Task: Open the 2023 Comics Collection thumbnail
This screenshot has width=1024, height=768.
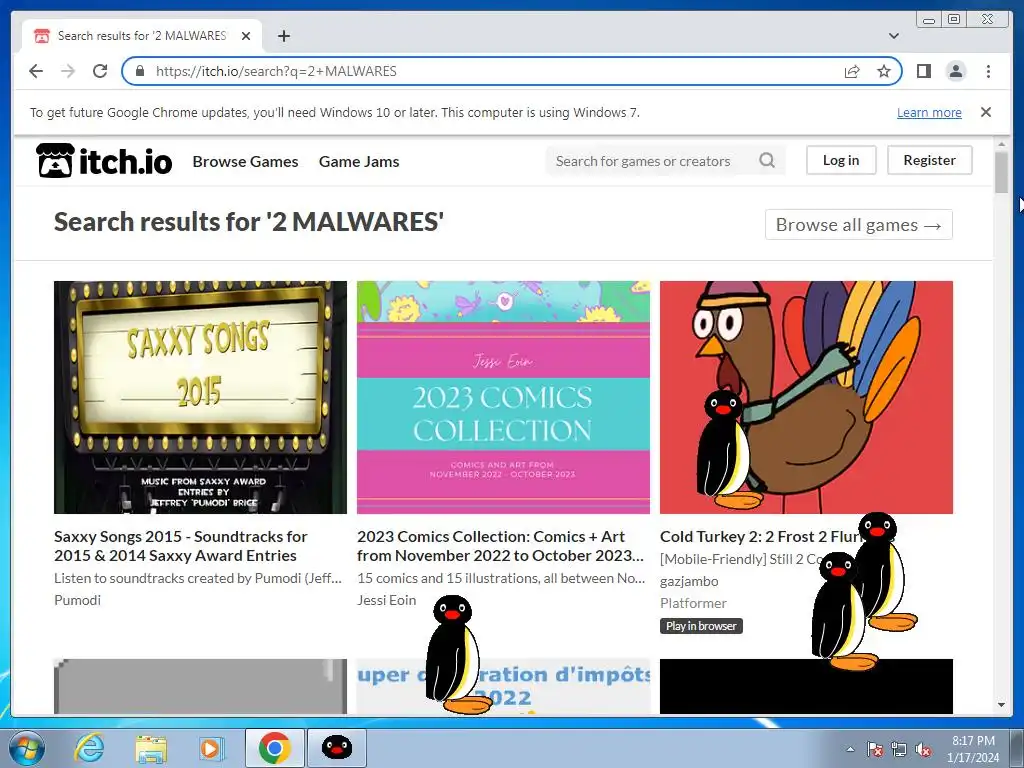Action: (x=504, y=397)
